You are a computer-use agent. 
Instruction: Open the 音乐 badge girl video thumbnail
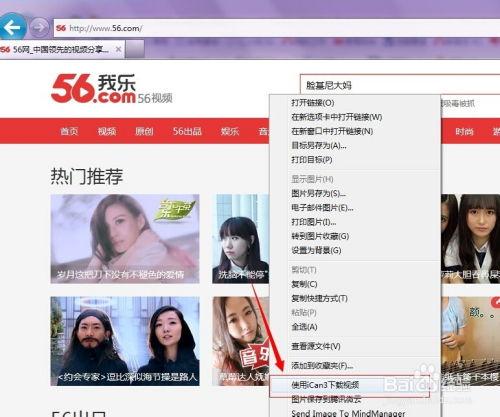pos(241,341)
